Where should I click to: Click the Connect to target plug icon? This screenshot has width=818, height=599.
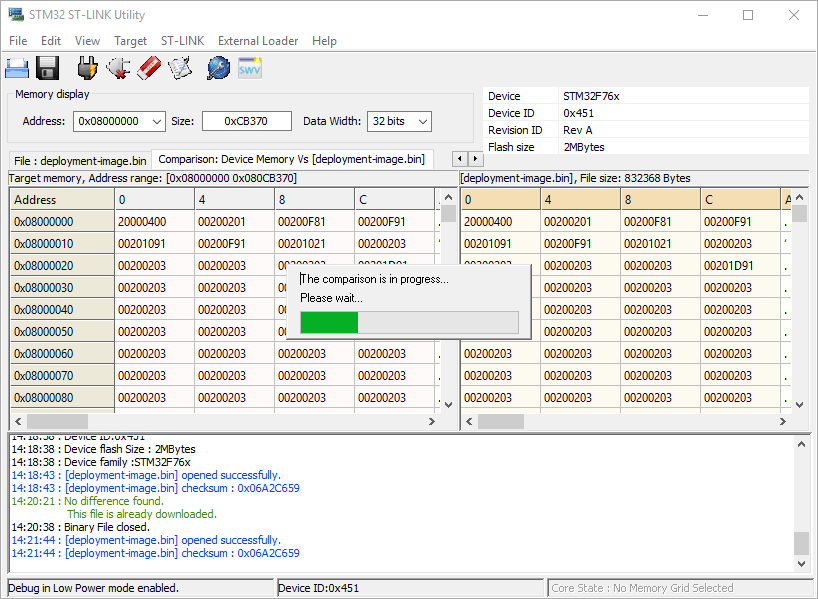[87, 68]
